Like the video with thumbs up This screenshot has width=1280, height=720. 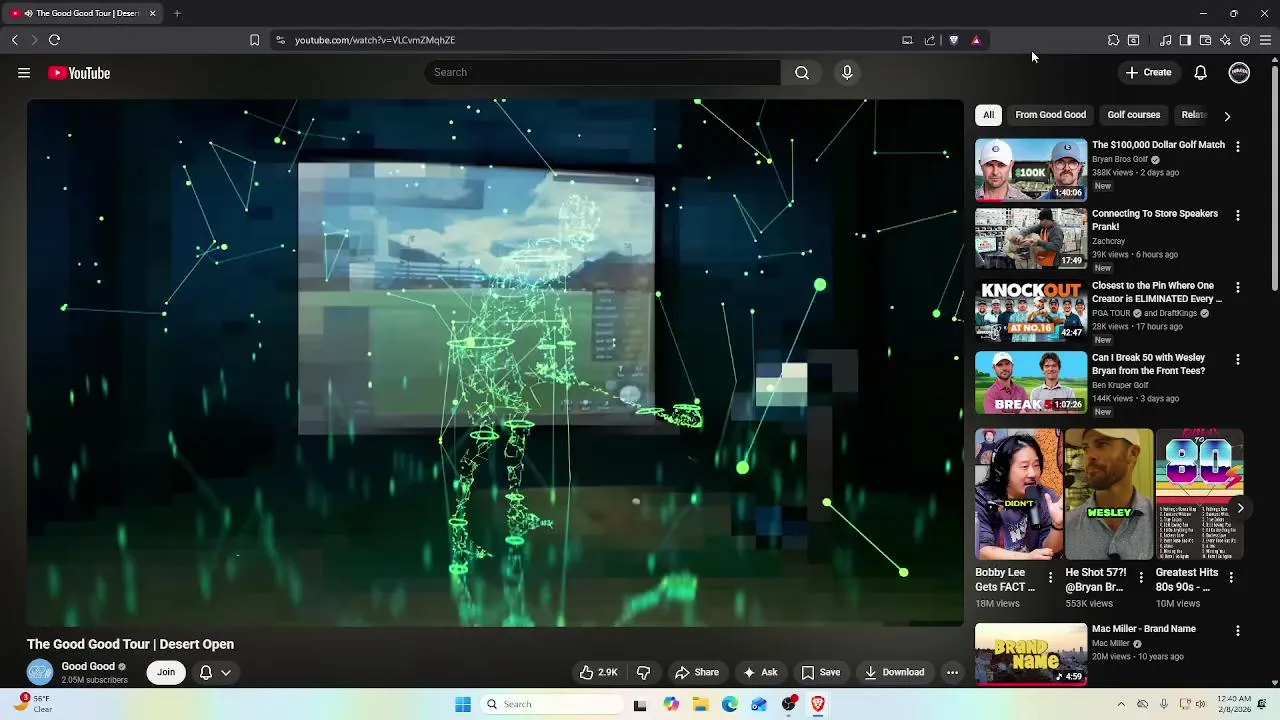coord(599,672)
